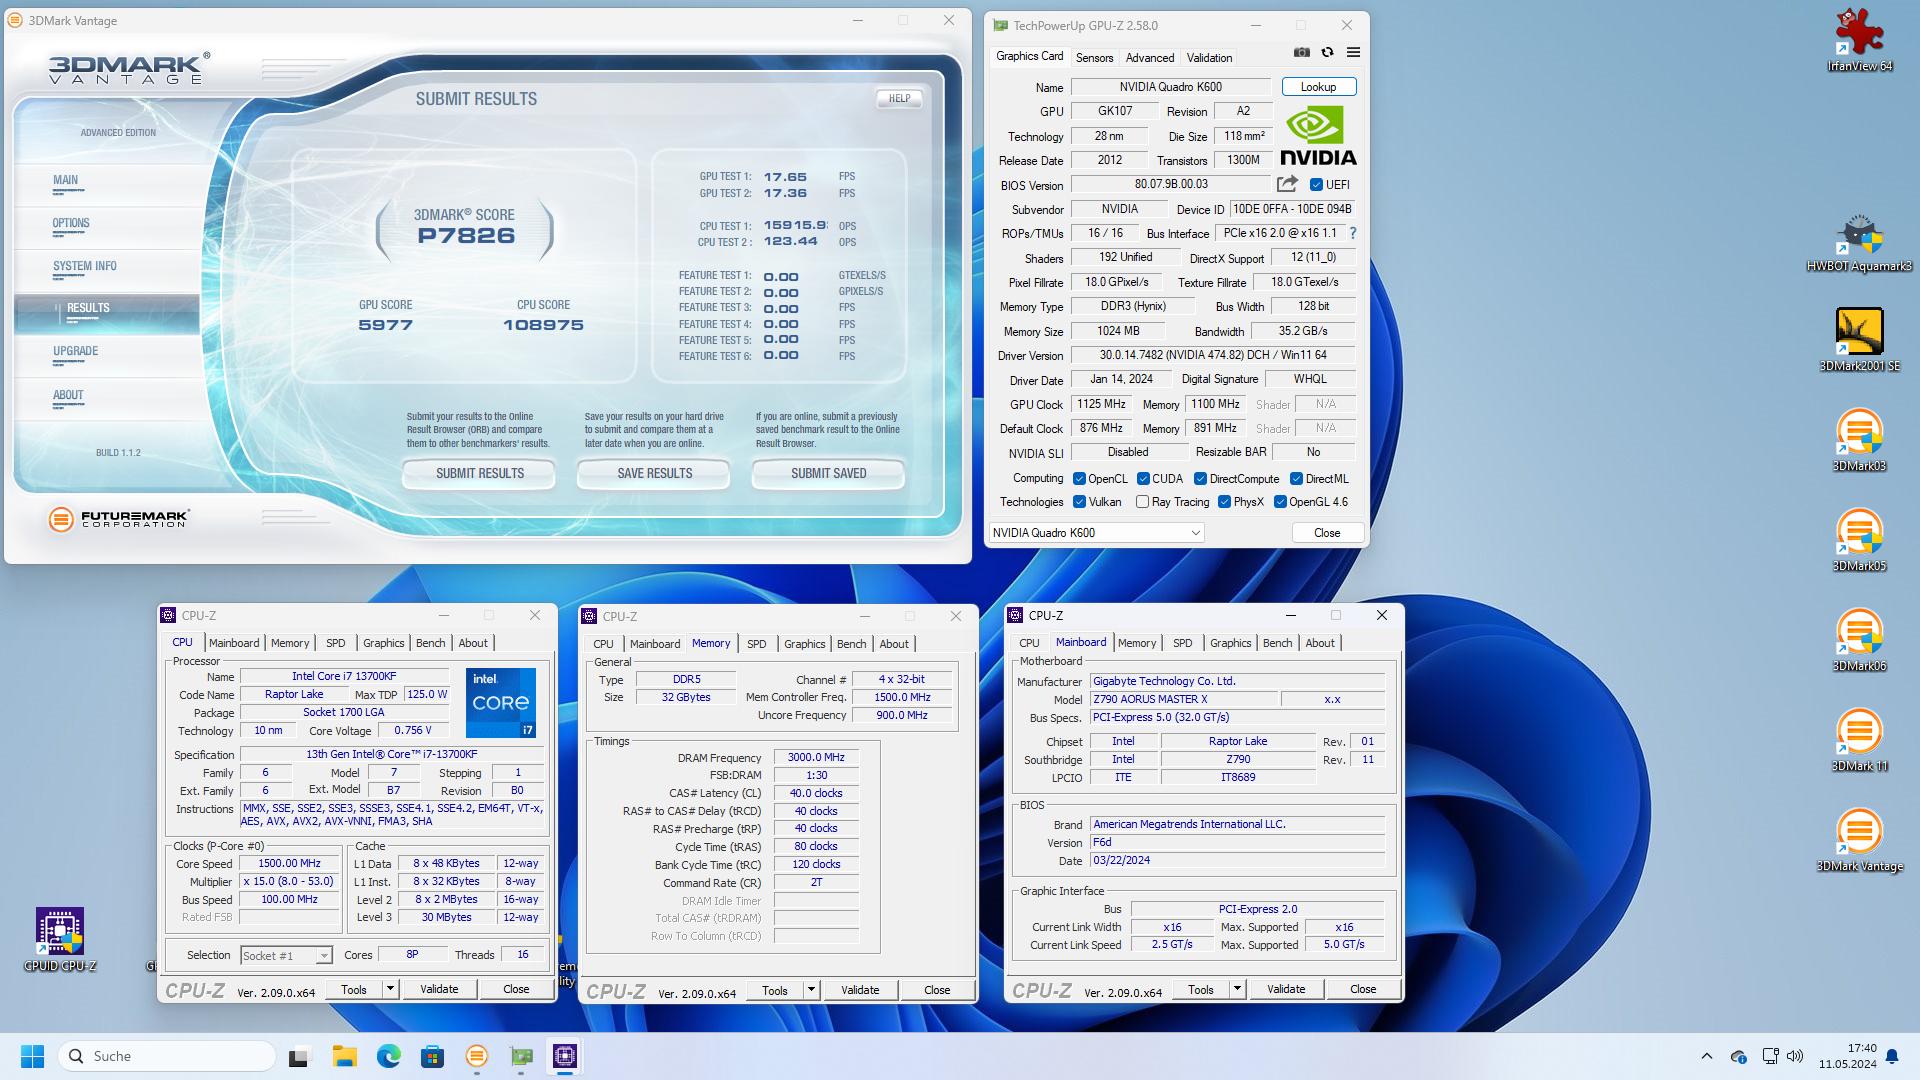The image size is (1920, 1080).
Task: Click HELP button in 3DMark Vantage
Action: pos(899,98)
